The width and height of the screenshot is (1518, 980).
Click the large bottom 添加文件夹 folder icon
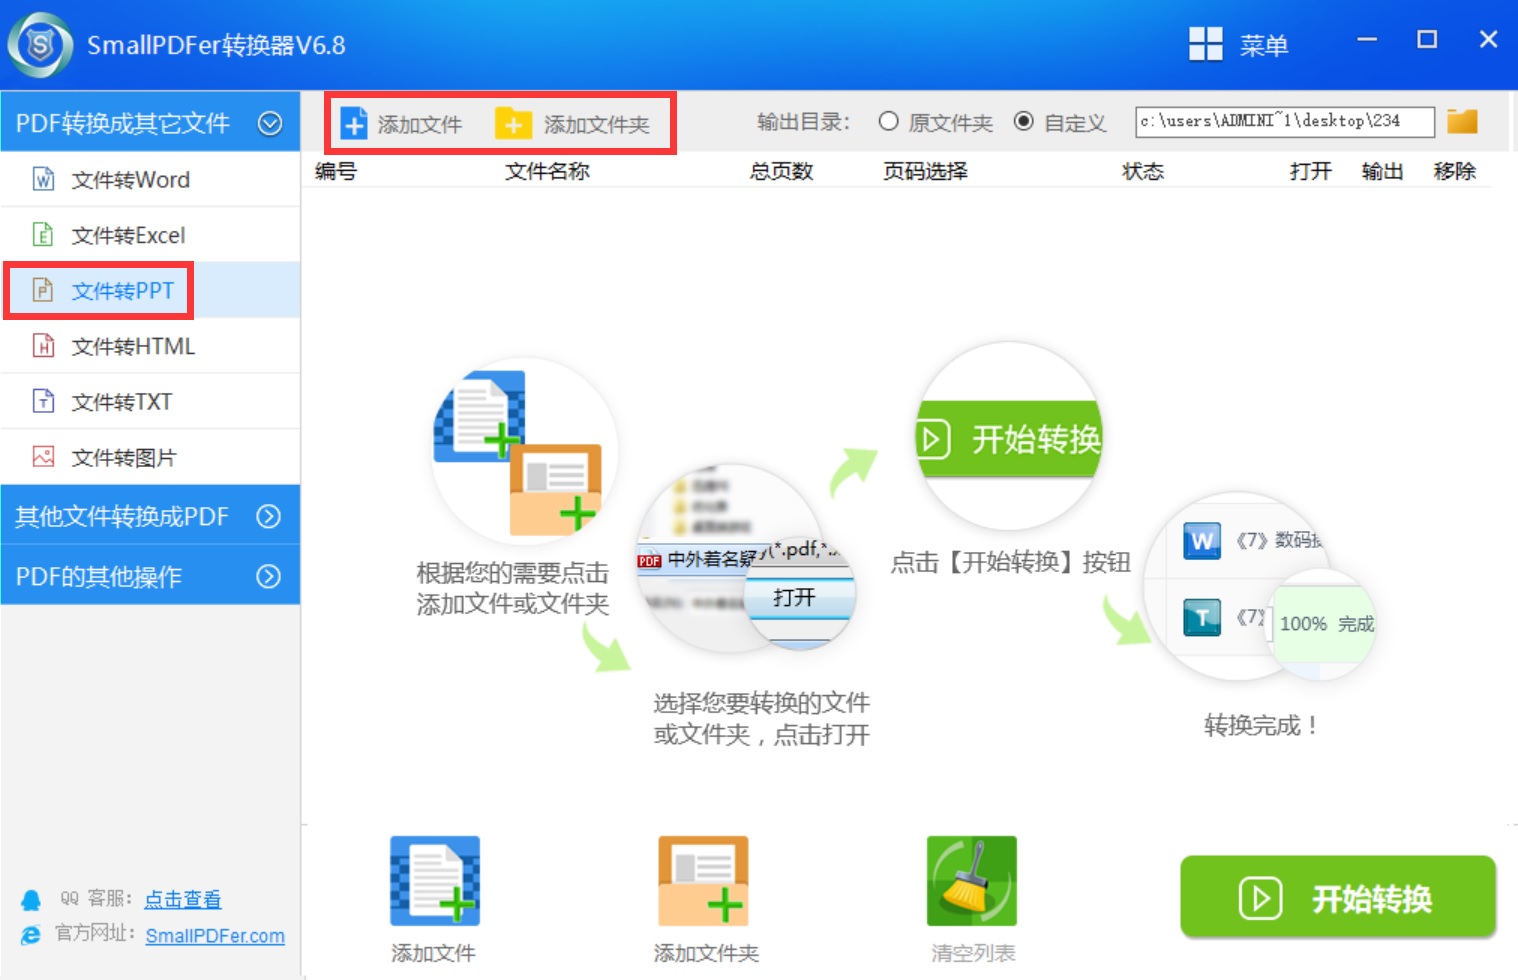point(703,881)
